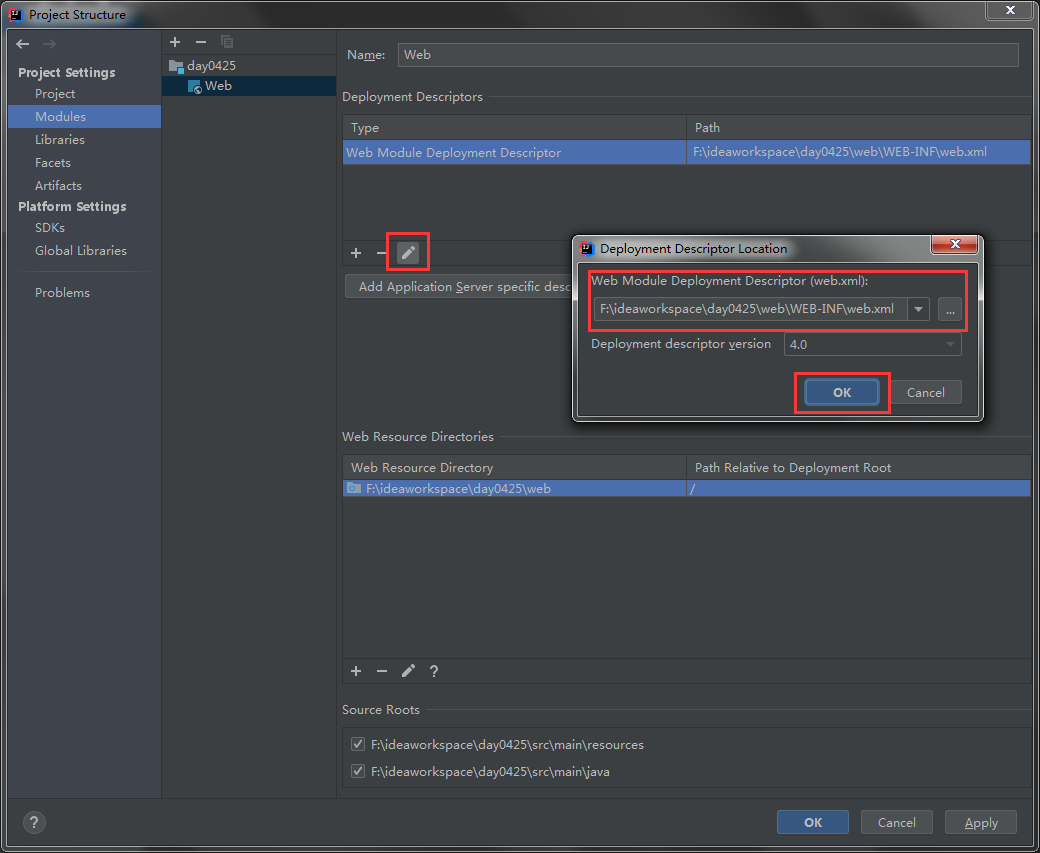Remove selected module with minus icon

[201, 42]
